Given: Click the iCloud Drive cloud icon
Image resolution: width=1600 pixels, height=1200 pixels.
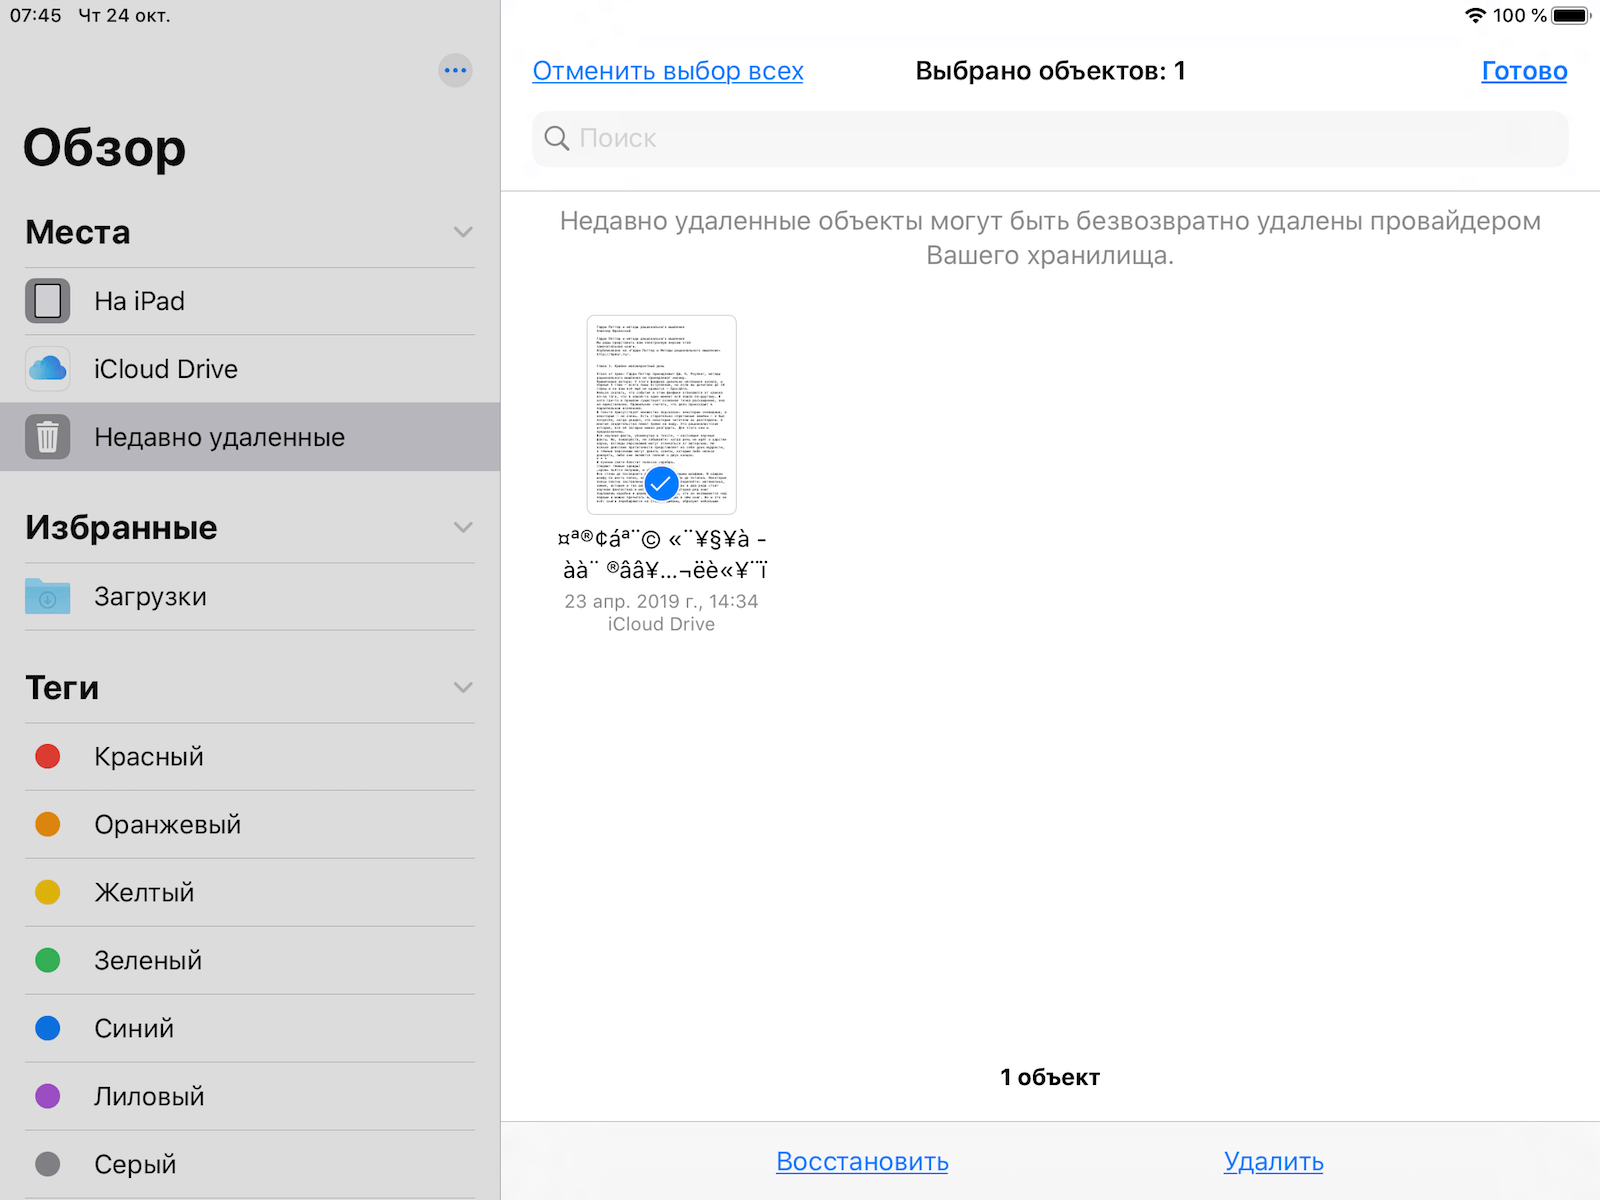Looking at the screenshot, I should (x=47, y=369).
